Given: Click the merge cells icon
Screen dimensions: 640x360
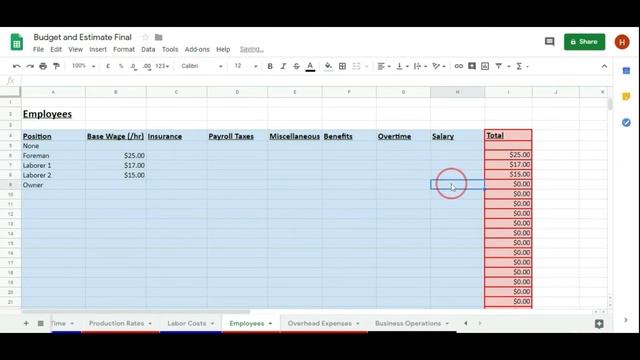Looking at the screenshot, I should tap(356, 66).
